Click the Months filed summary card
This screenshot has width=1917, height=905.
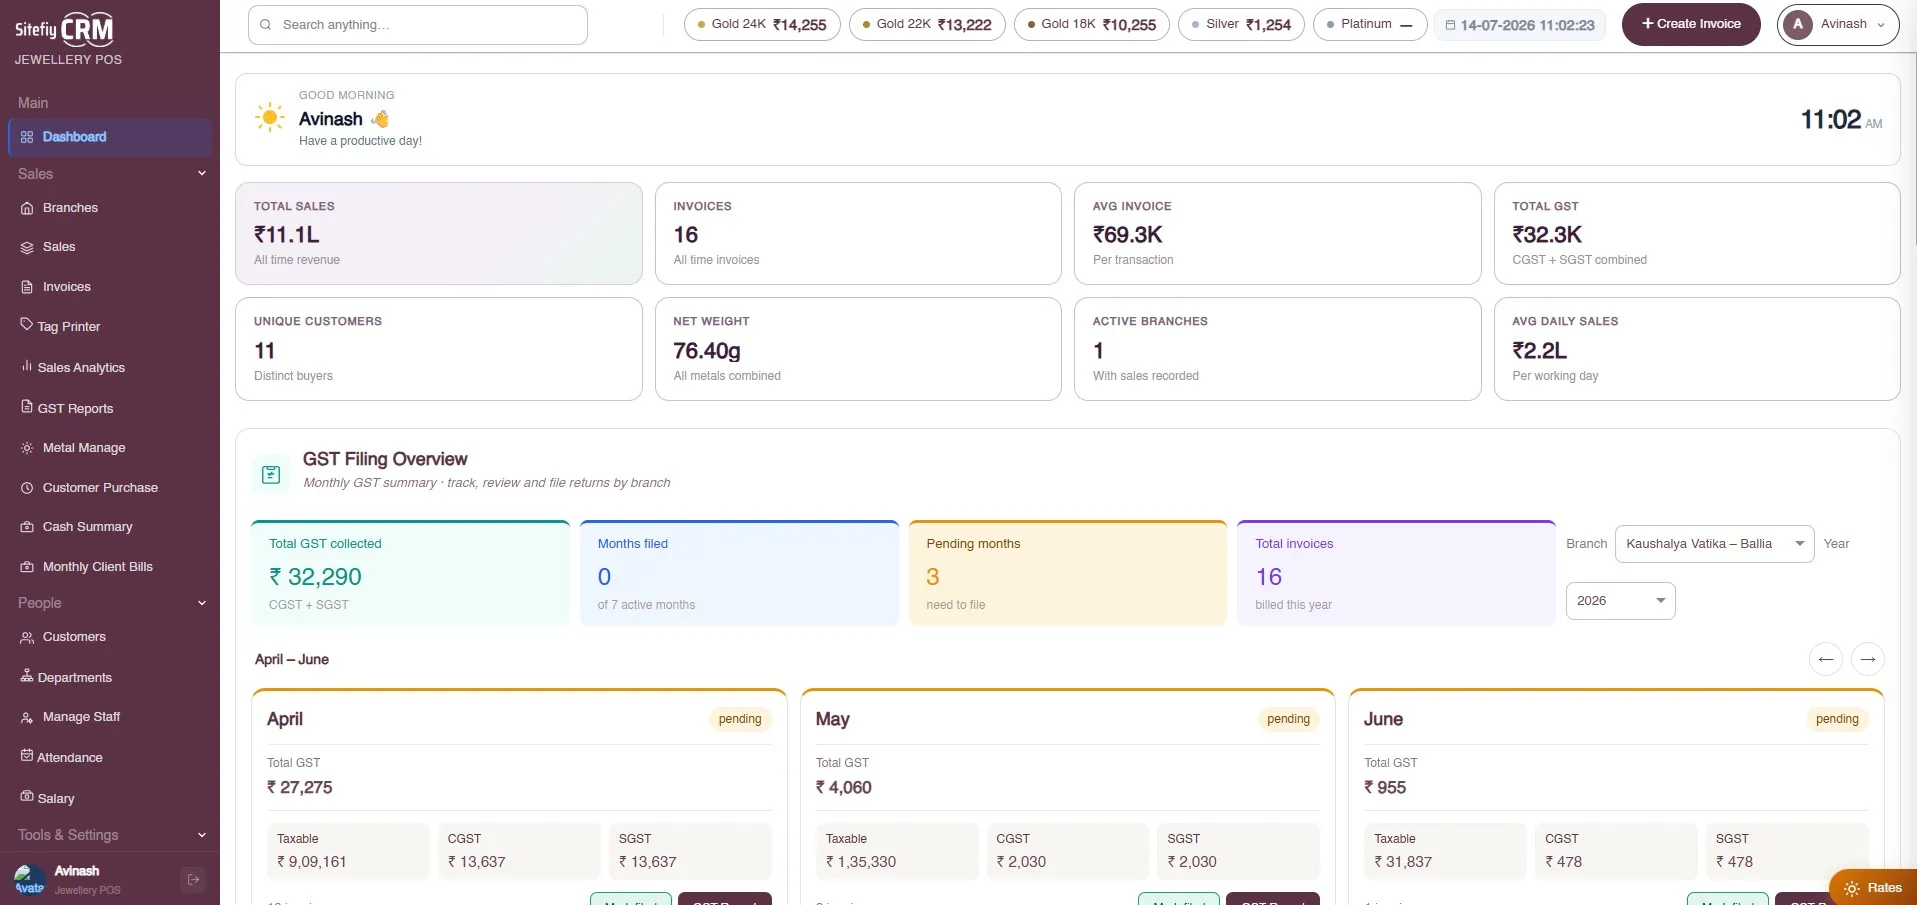[x=739, y=573]
